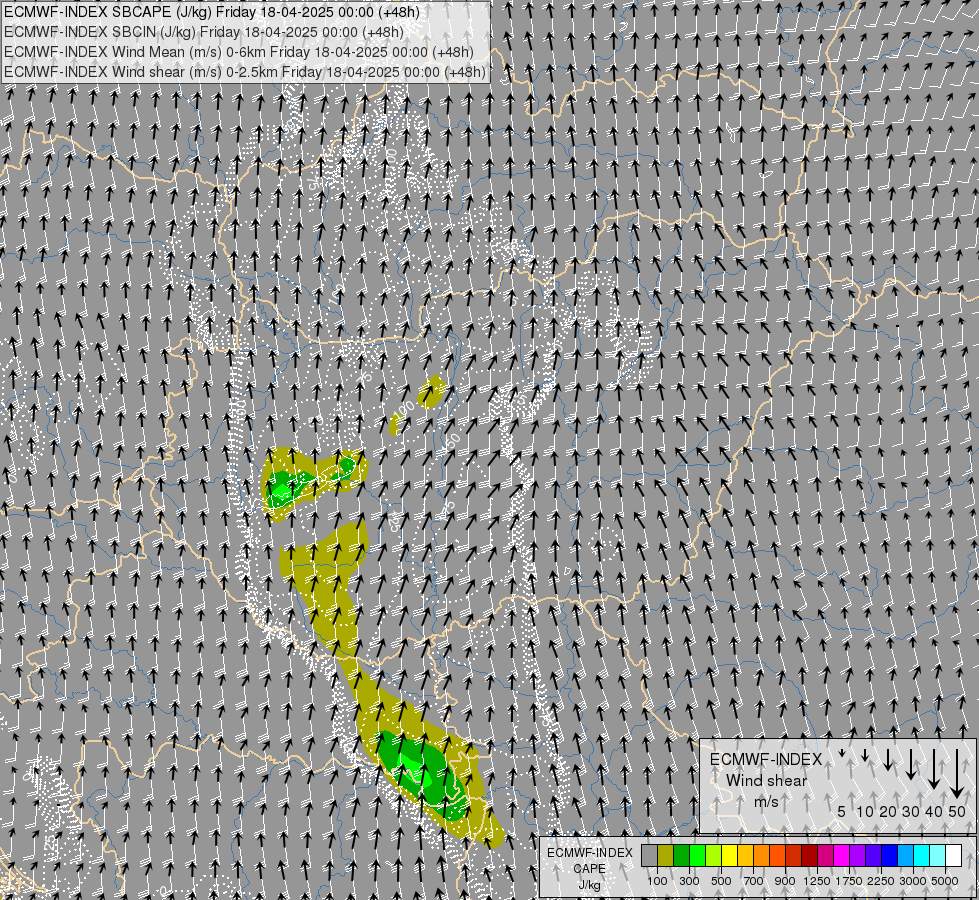Select the 20 m/s wind shear arrow
This screenshot has width=979, height=900.
pyautogui.click(x=888, y=760)
